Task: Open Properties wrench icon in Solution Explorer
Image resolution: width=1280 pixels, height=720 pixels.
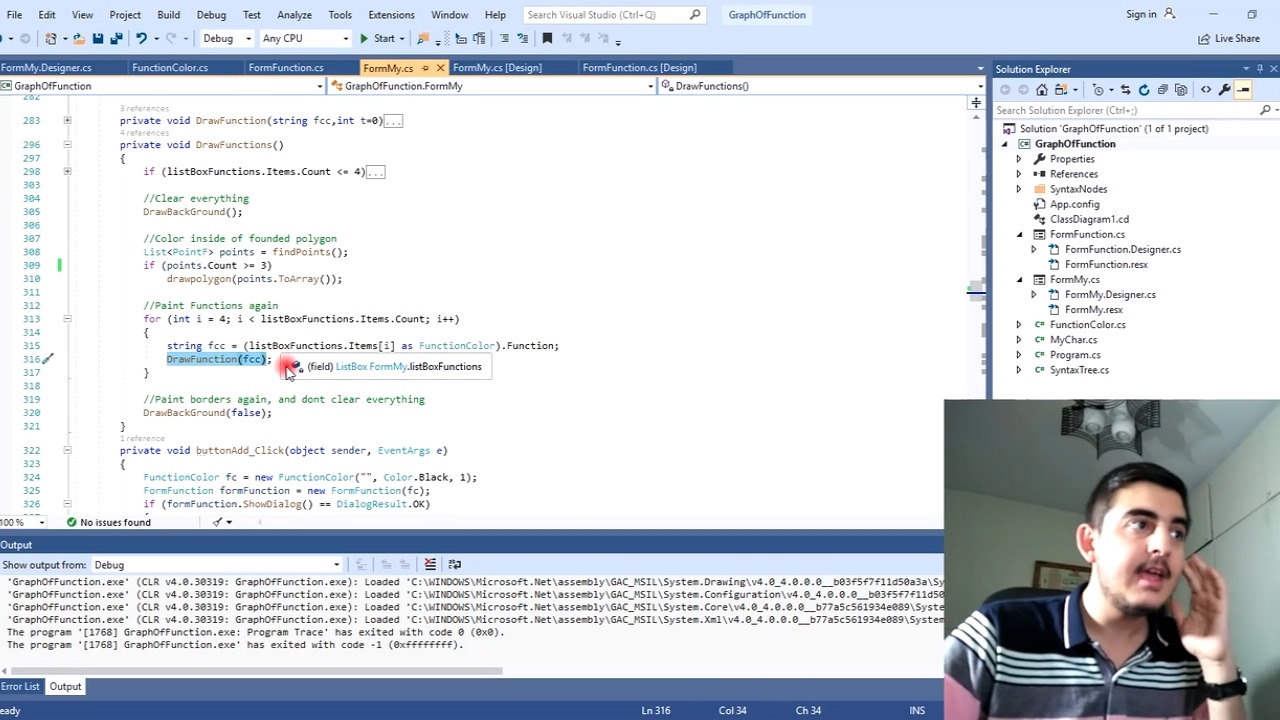Action: click(1224, 90)
